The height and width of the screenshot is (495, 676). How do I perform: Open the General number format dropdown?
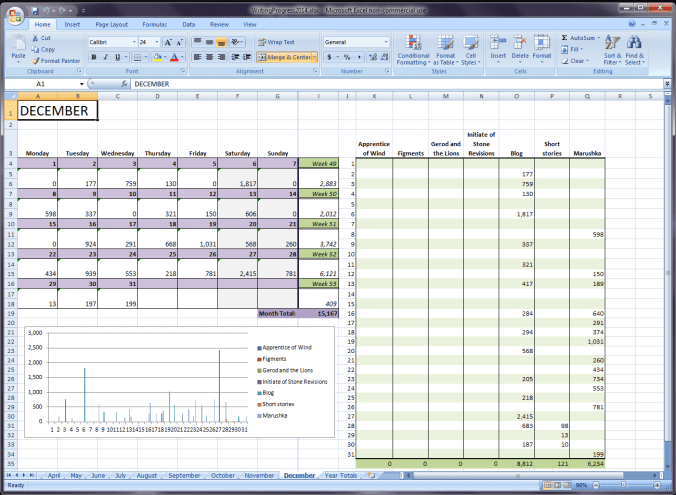pyautogui.click(x=385, y=42)
